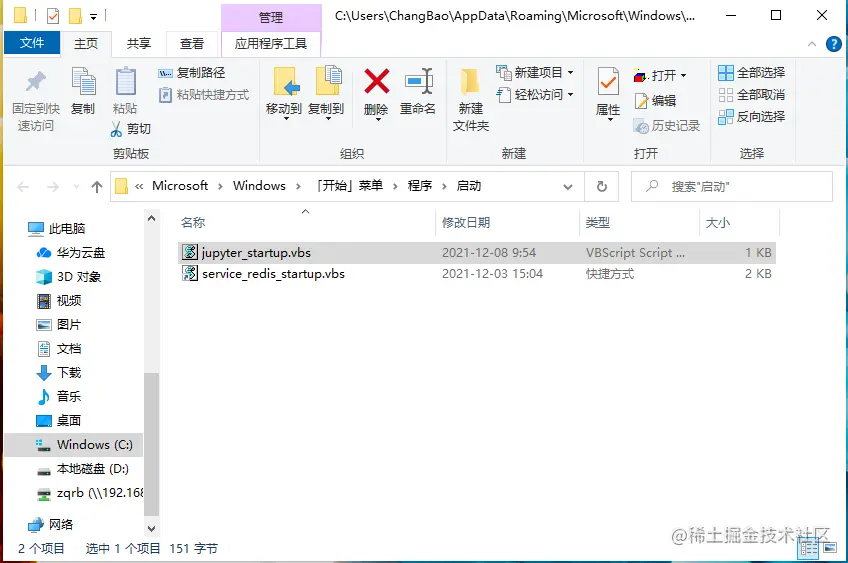
Task: Click the Back navigation arrow
Action: 23,187
